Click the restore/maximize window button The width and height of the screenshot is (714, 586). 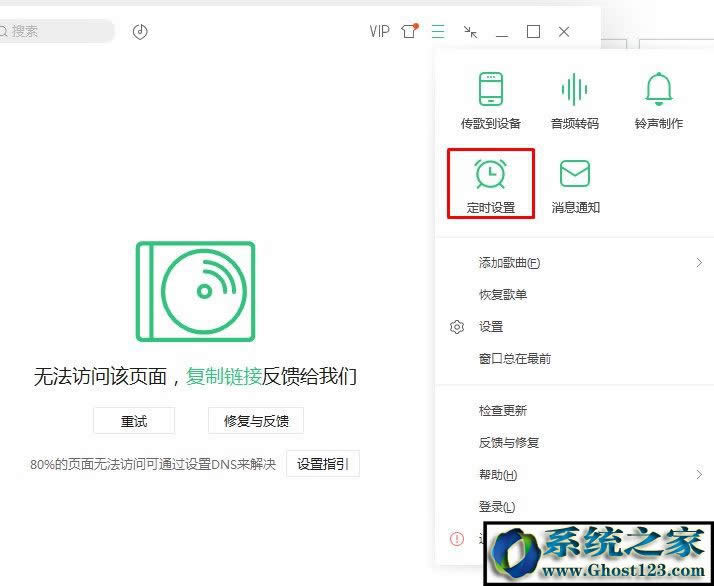point(533,32)
